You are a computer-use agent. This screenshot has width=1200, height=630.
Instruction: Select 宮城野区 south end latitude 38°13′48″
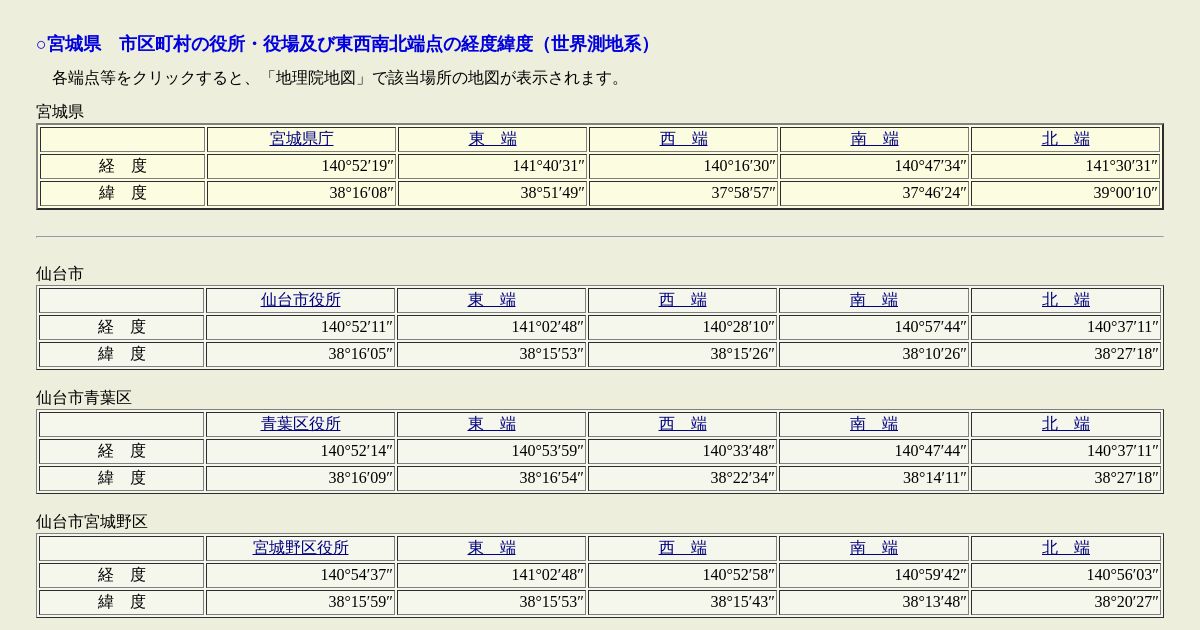point(934,602)
